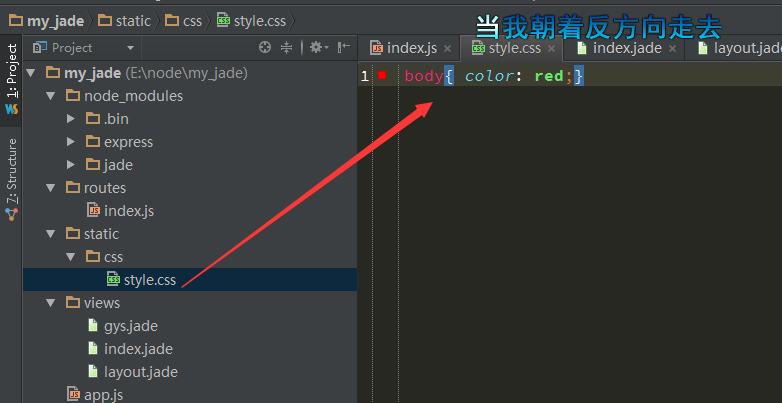Viewport: 782px width, 403px height.
Task: Open Project panel settings gear
Action: pyautogui.click(x=316, y=47)
